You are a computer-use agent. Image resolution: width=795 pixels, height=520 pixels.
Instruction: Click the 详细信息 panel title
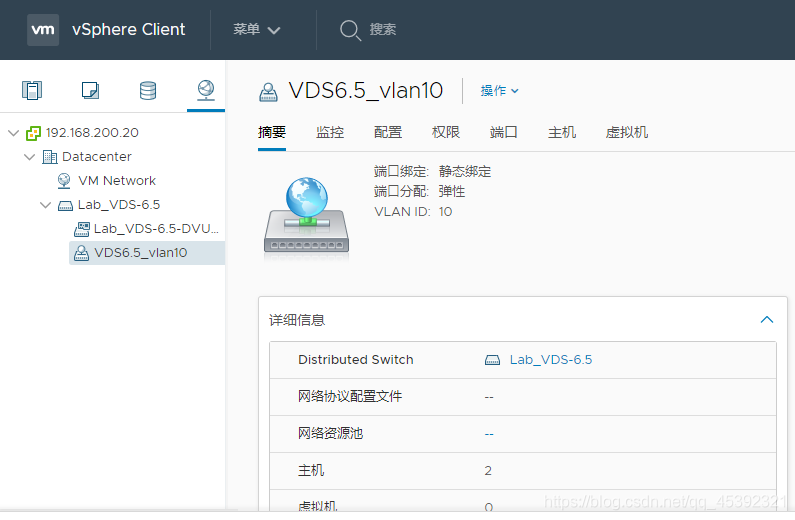[x=297, y=320]
